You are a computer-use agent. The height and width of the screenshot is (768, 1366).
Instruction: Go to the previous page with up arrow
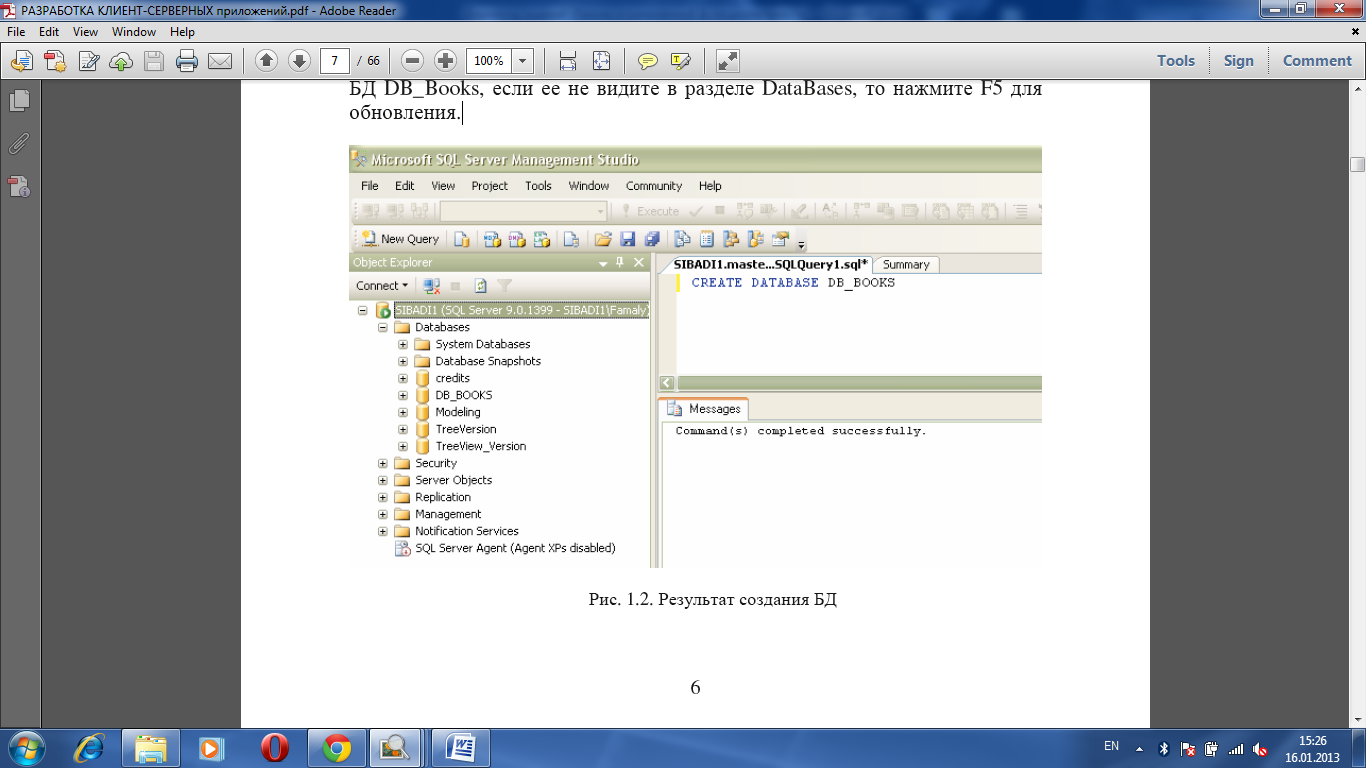(266, 61)
